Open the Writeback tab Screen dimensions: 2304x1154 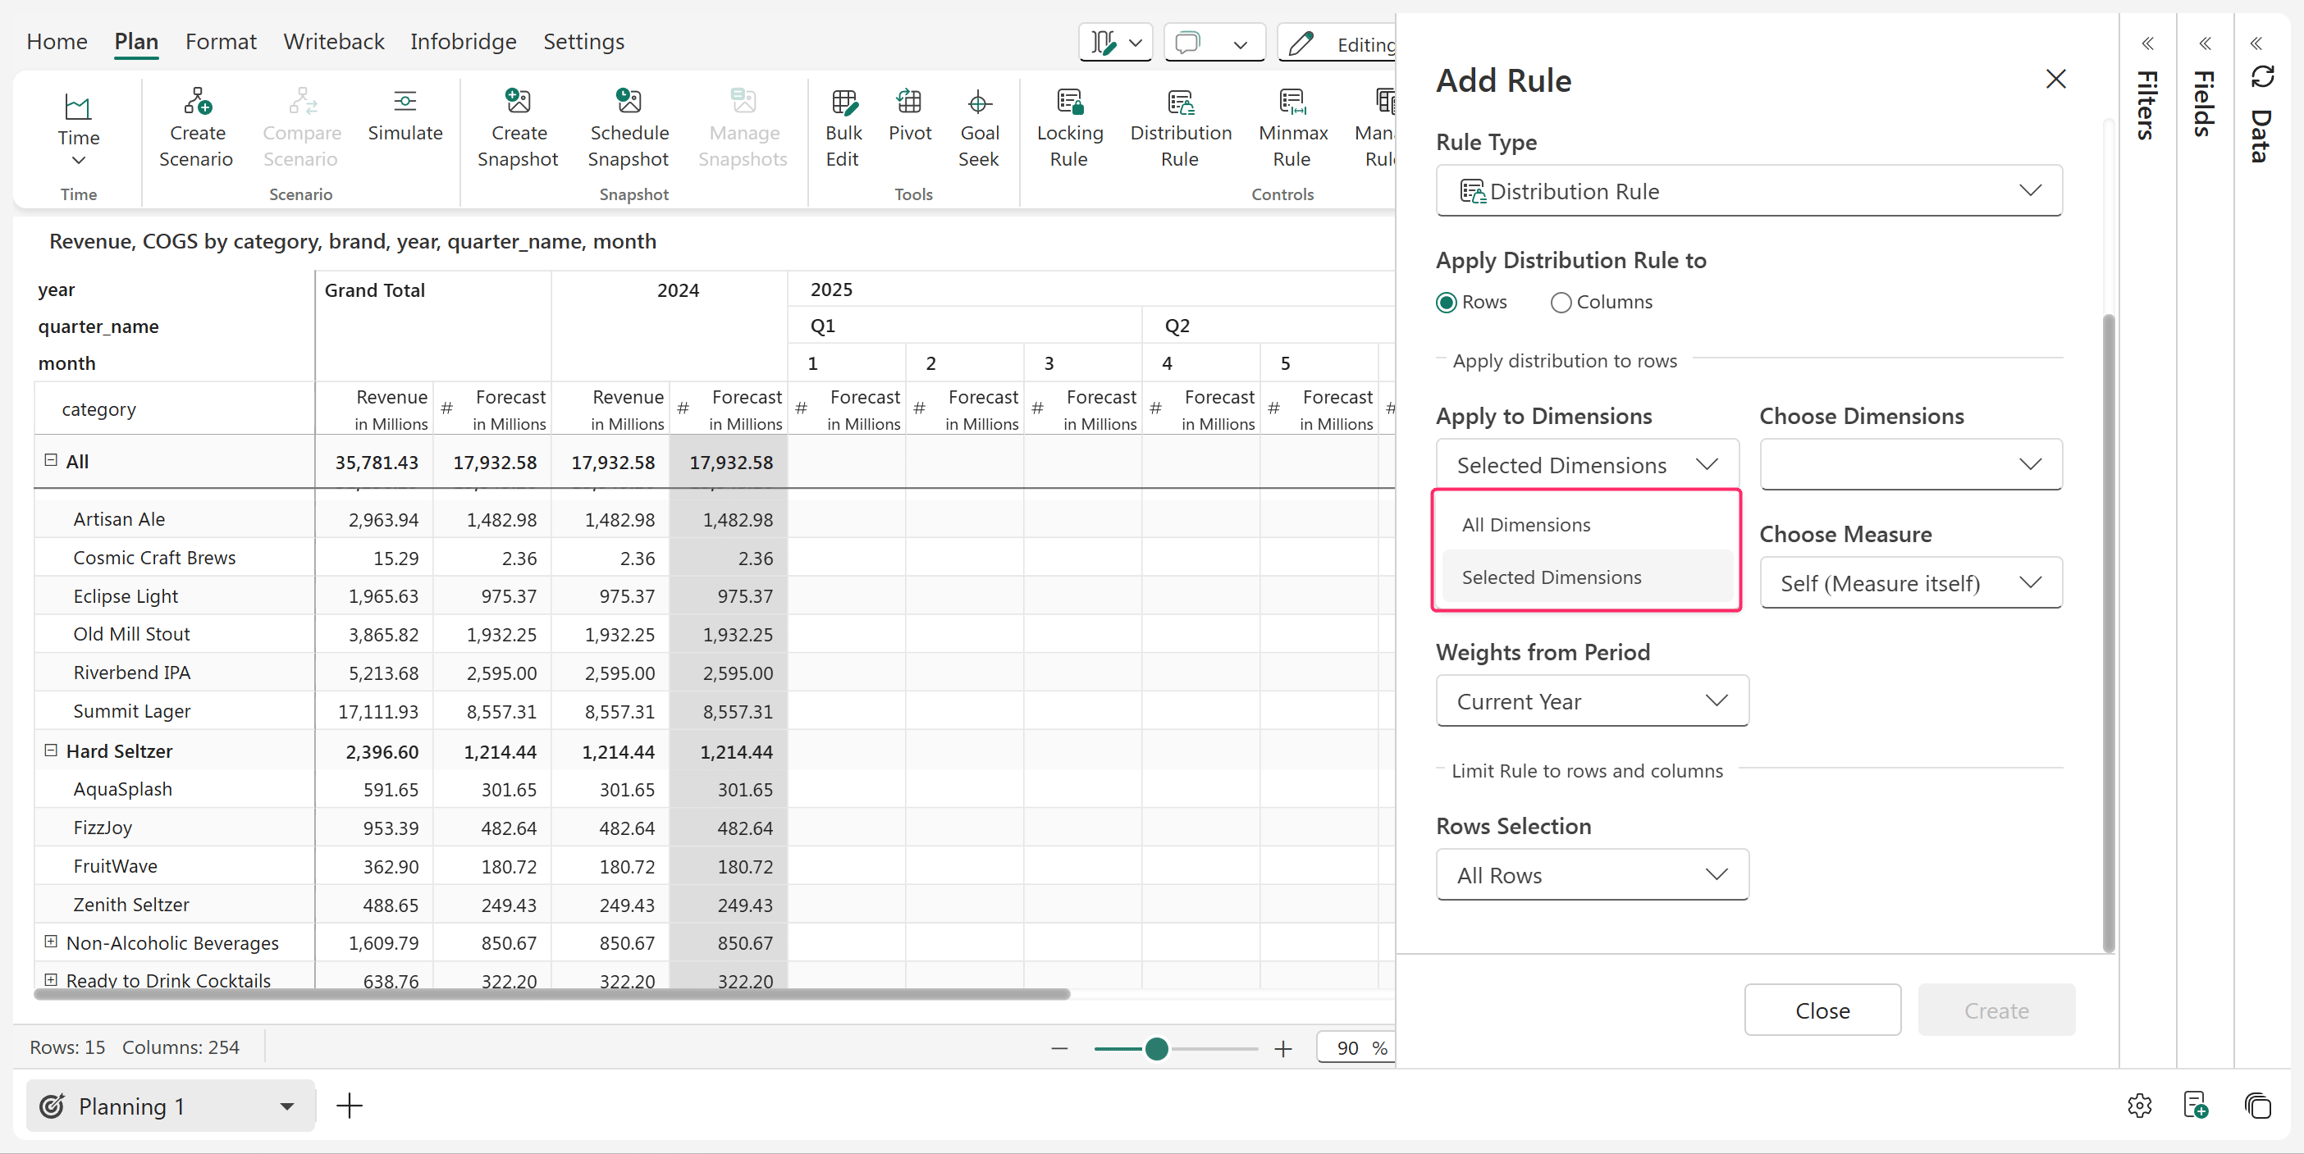point(334,42)
